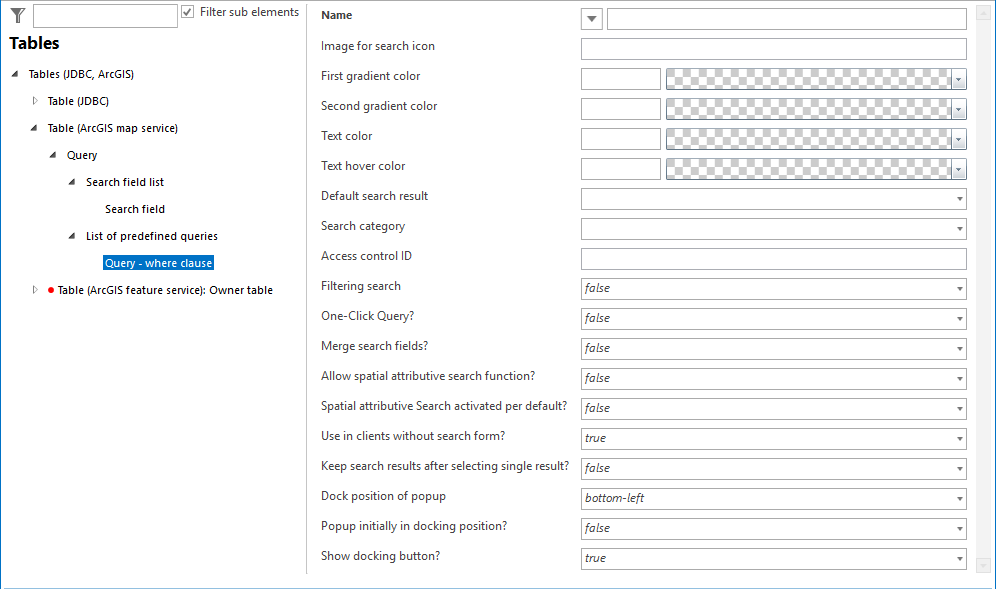
Task: Select the Search field tree item
Action: [x=134, y=208]
